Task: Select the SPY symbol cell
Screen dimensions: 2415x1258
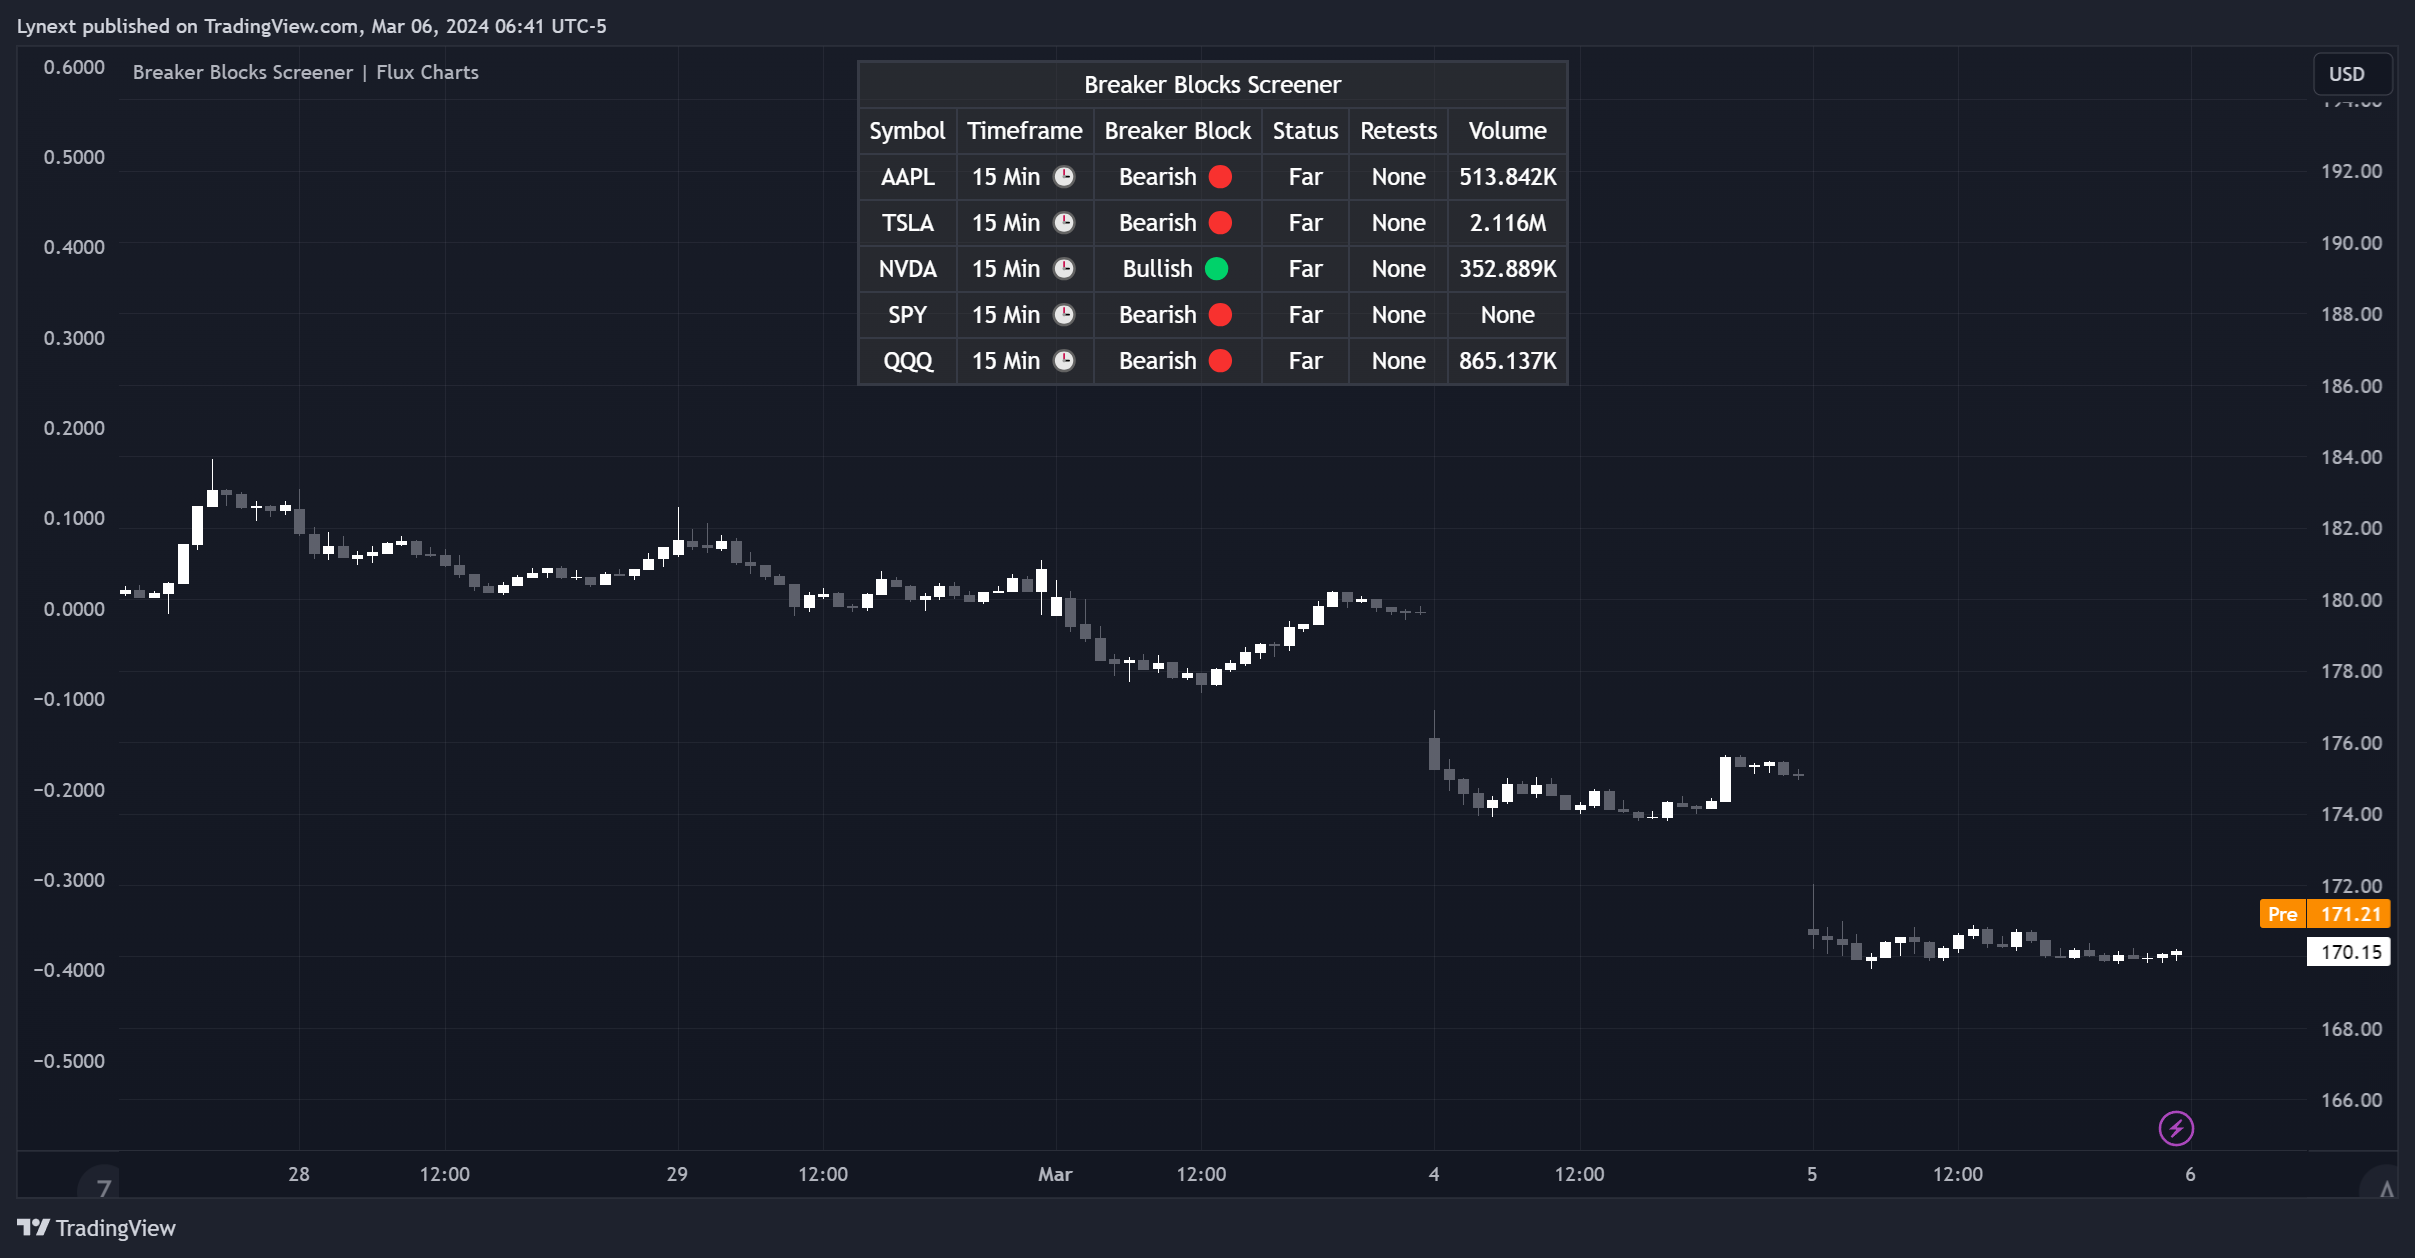Action: (x=907, y=314)
